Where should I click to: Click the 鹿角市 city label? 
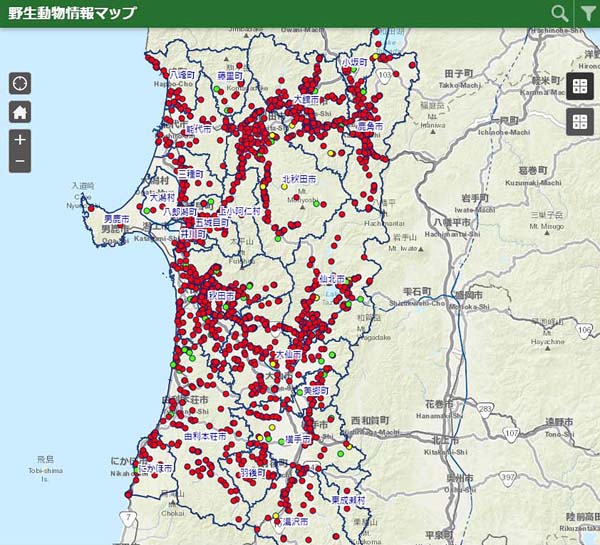pos(370,127)
